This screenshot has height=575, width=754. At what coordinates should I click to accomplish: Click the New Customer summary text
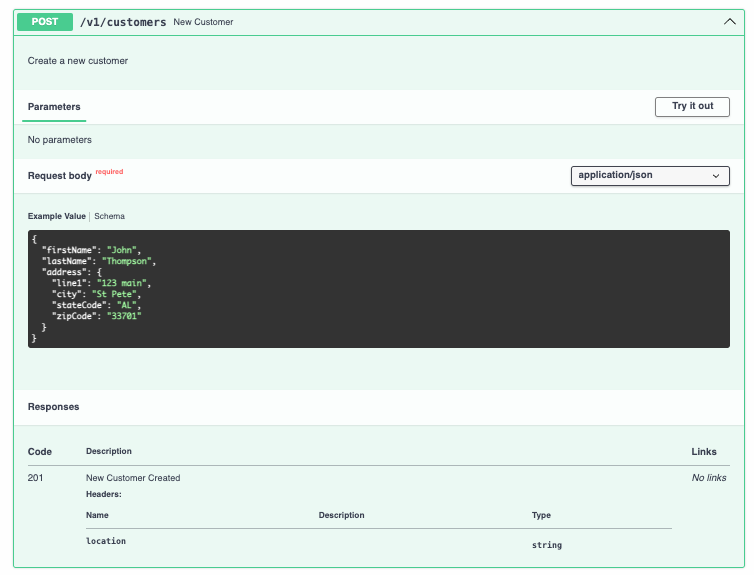[x=203, y=22]
